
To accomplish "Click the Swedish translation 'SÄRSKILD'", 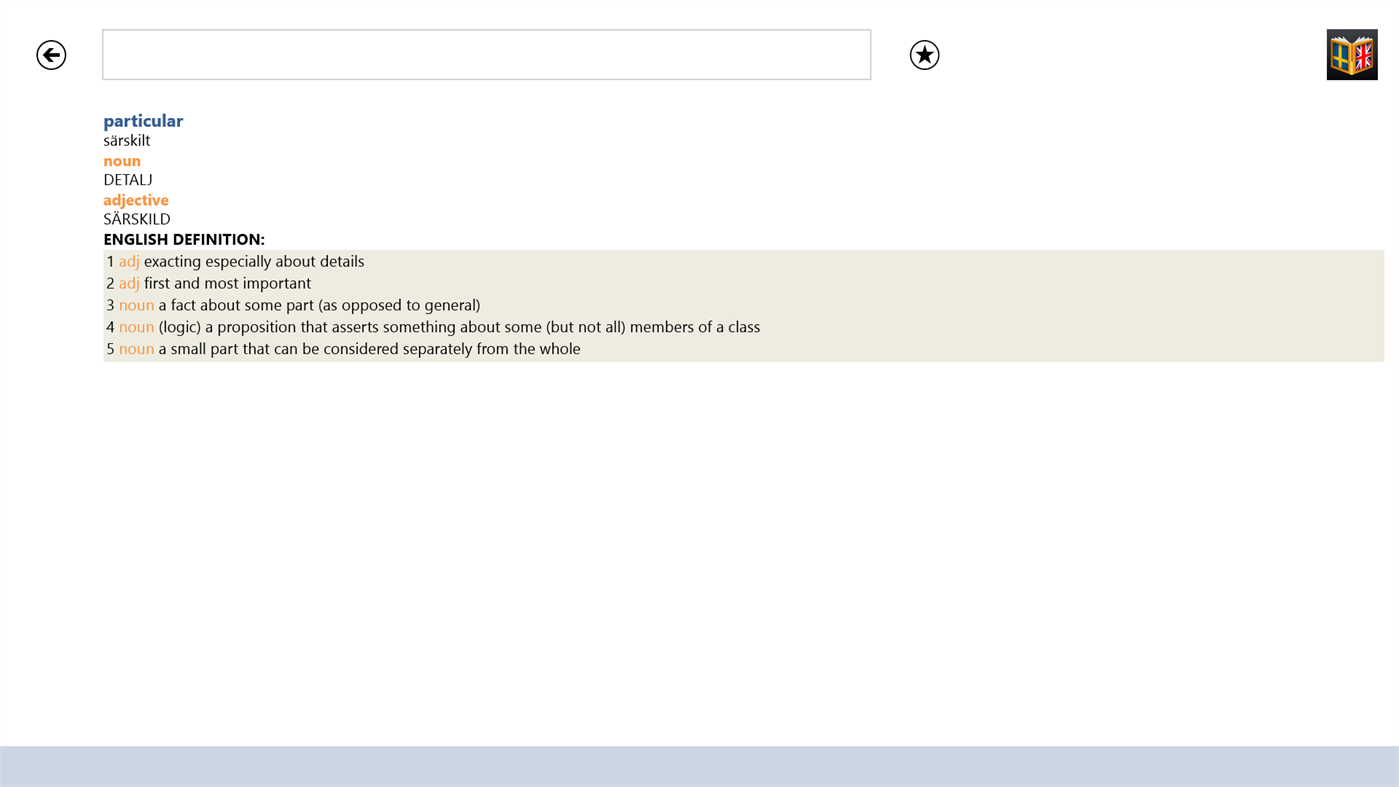I will click(137, 218).
